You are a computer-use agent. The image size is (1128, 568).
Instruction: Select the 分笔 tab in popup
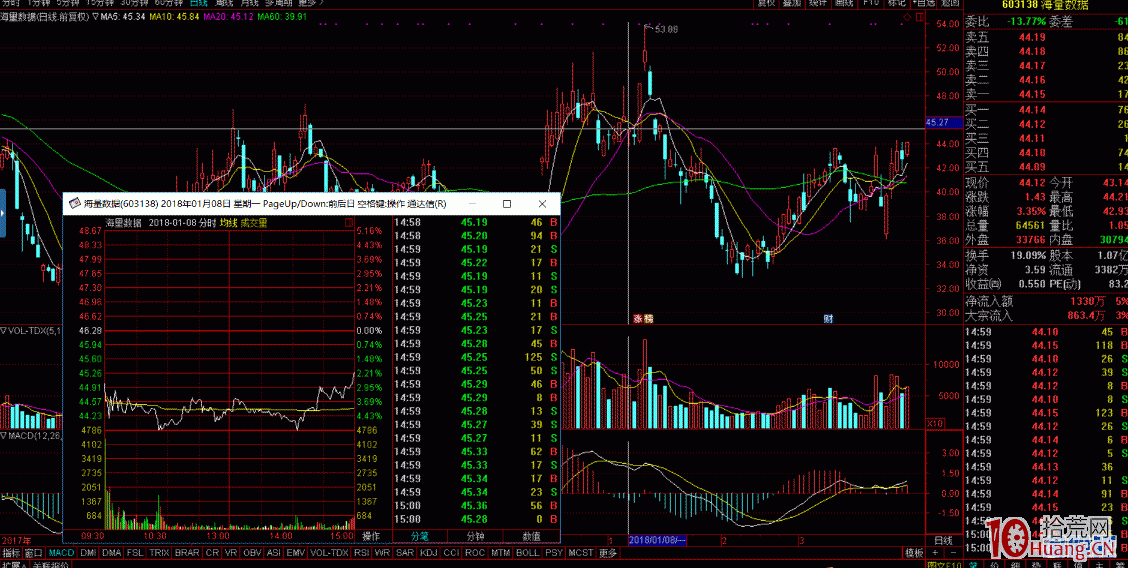(x=419, y=536)
